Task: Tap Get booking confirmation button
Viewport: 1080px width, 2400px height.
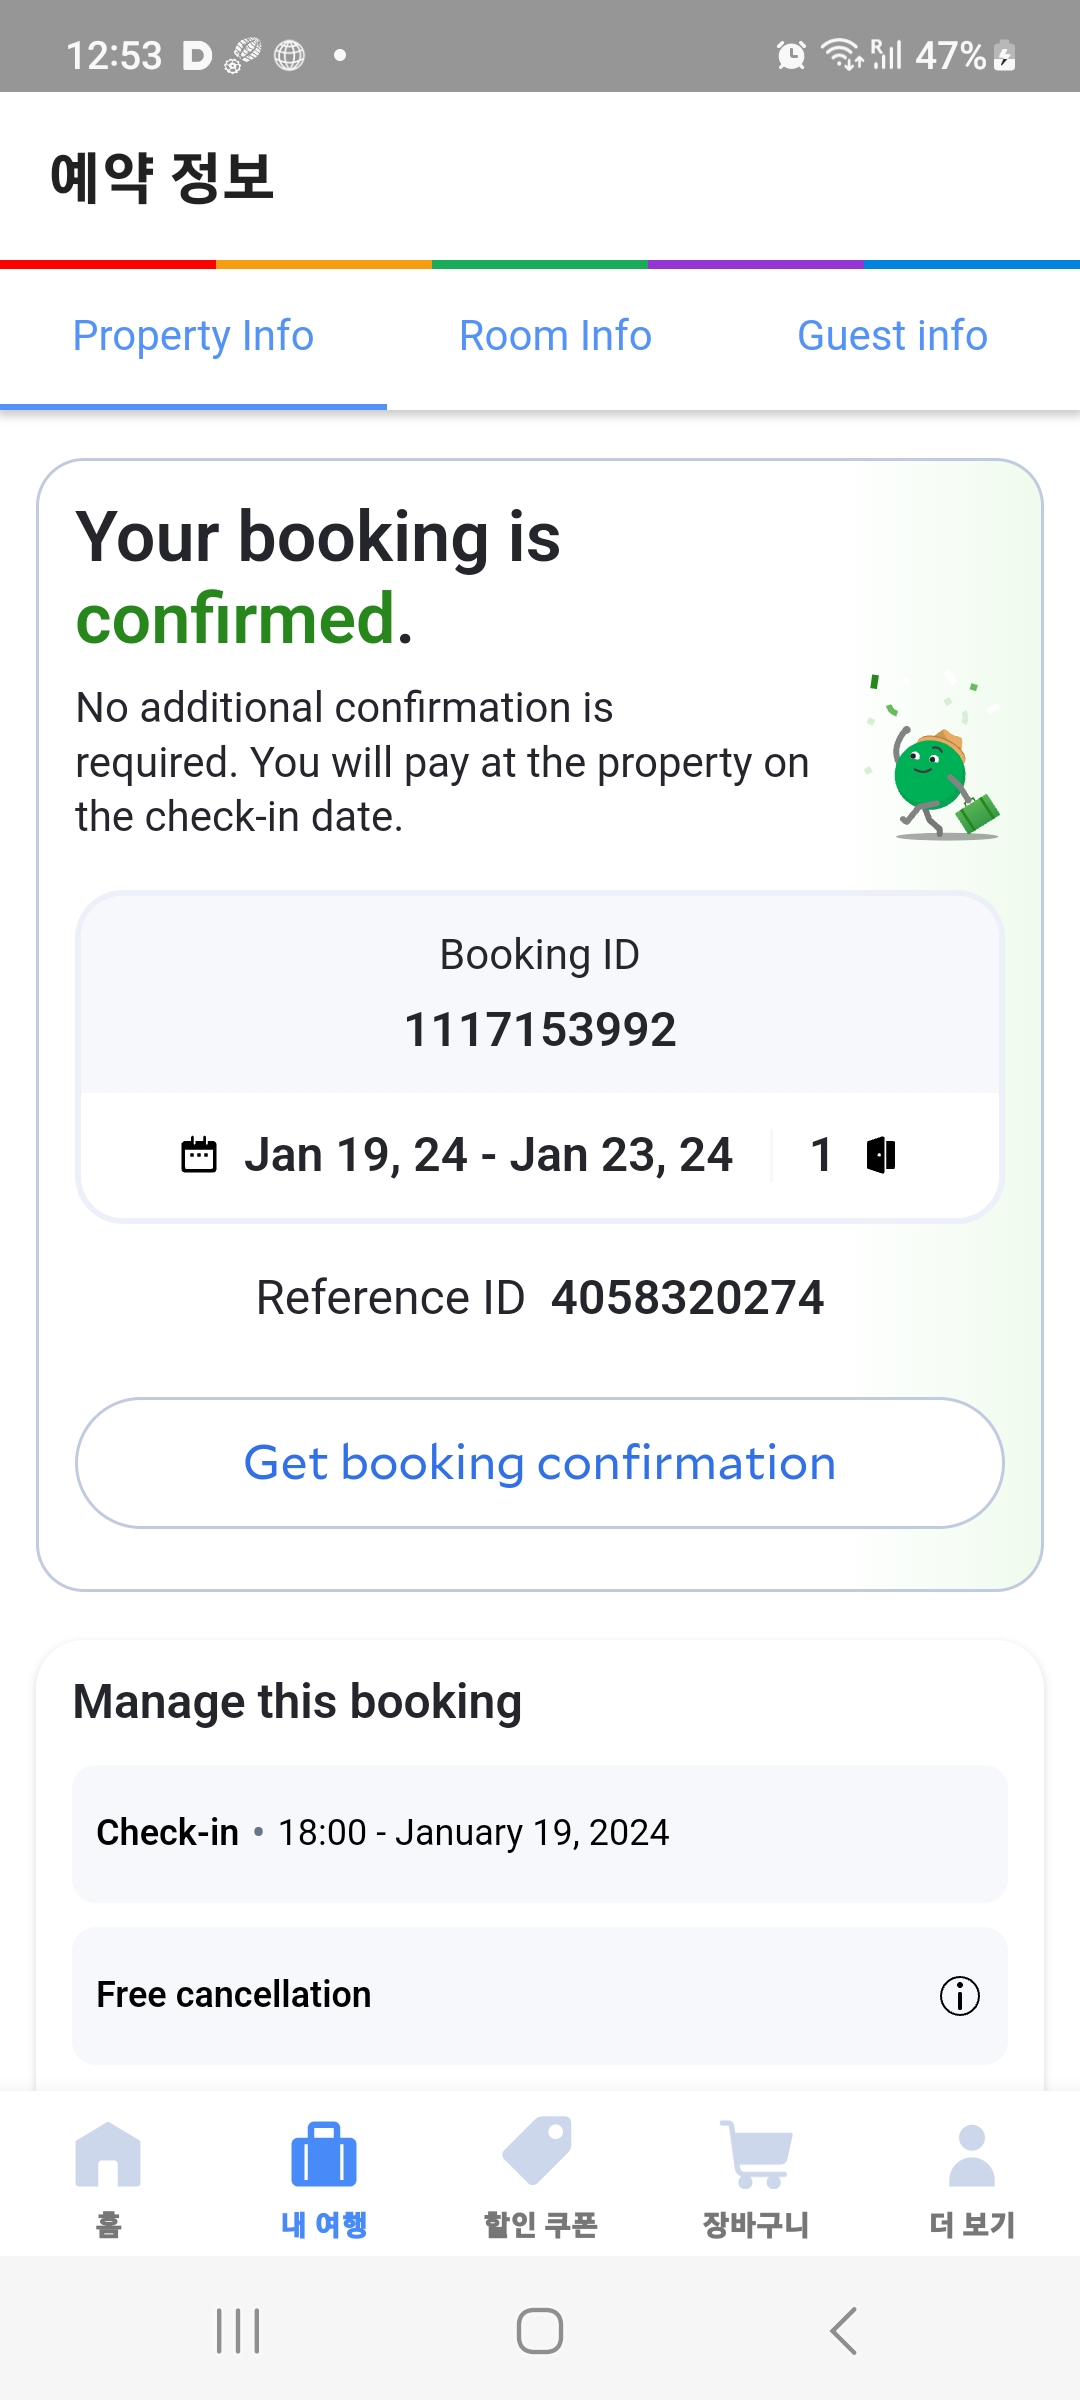Action: (x=540, y=1463)
